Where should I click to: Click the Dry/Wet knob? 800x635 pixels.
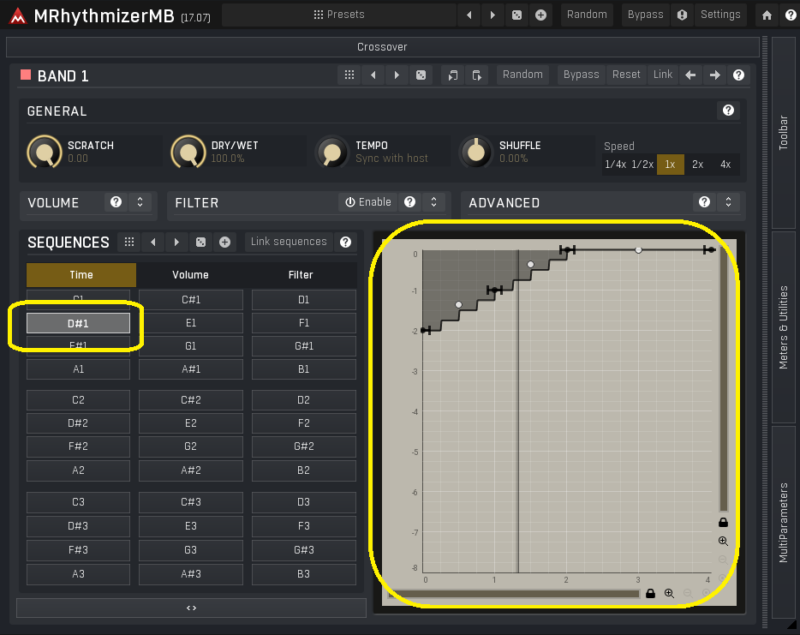(x=187, y=152)
